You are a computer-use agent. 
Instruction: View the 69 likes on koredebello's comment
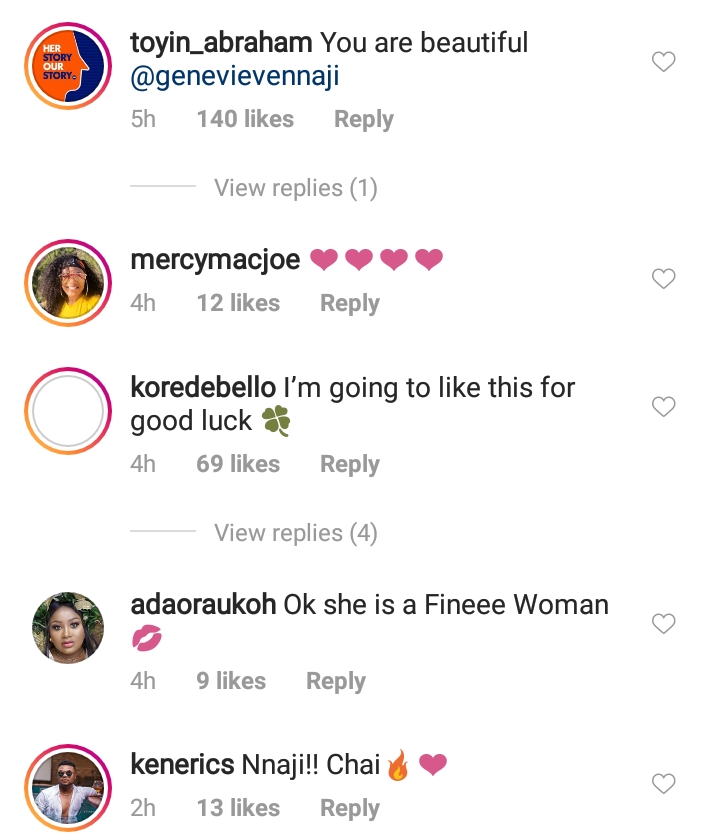(x=238, y=464)
